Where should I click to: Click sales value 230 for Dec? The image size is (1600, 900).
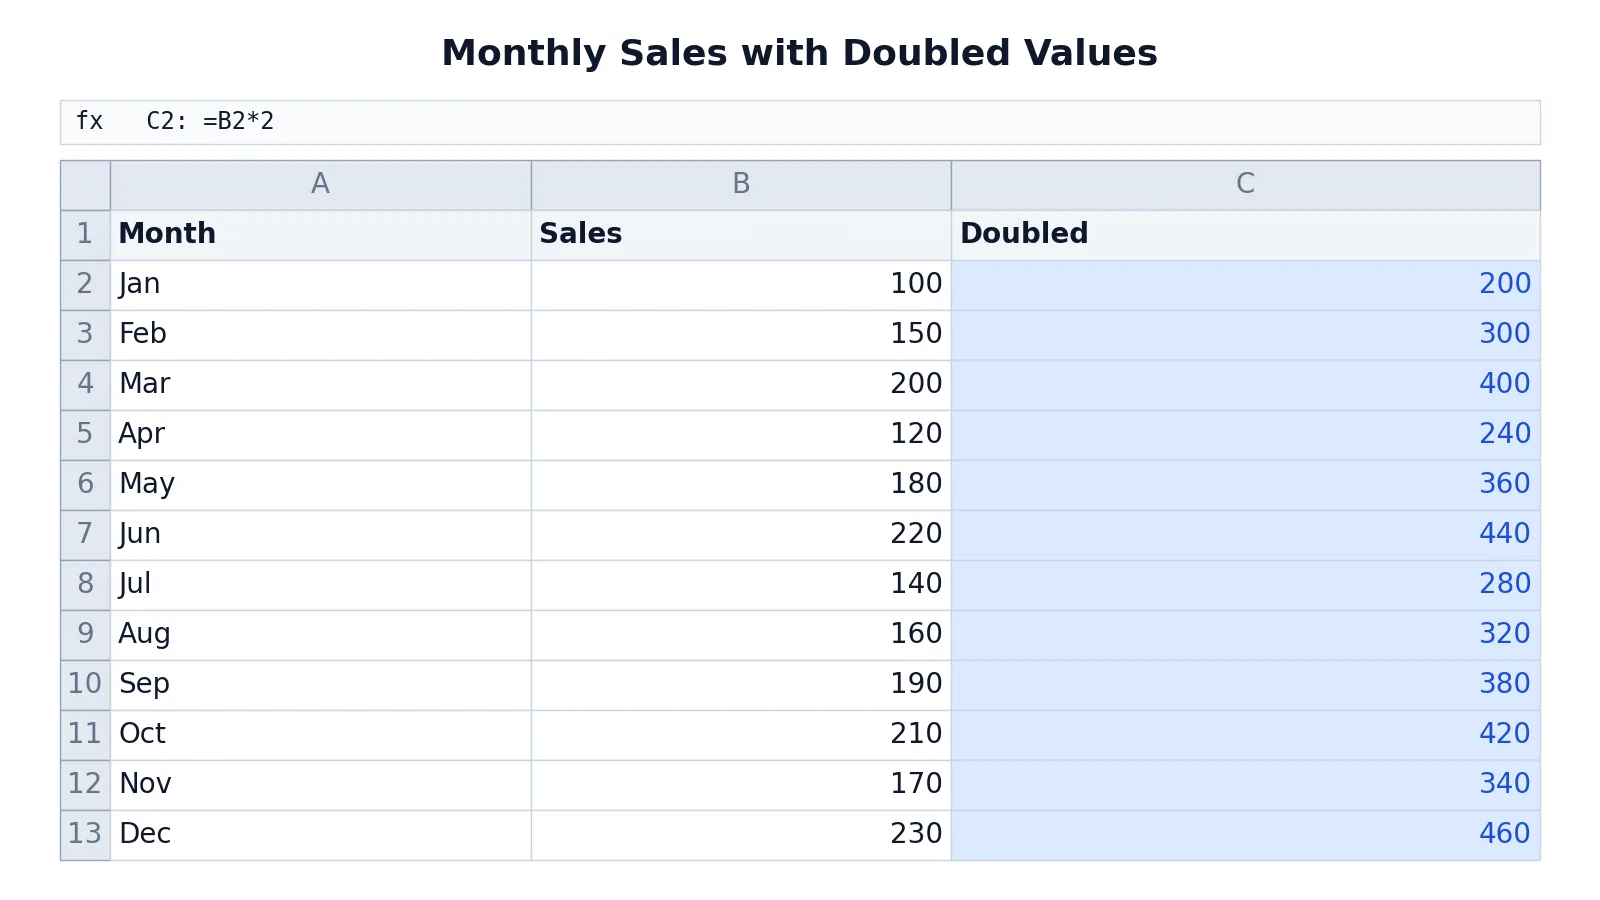pyautogui.click(x=741, y=835)
